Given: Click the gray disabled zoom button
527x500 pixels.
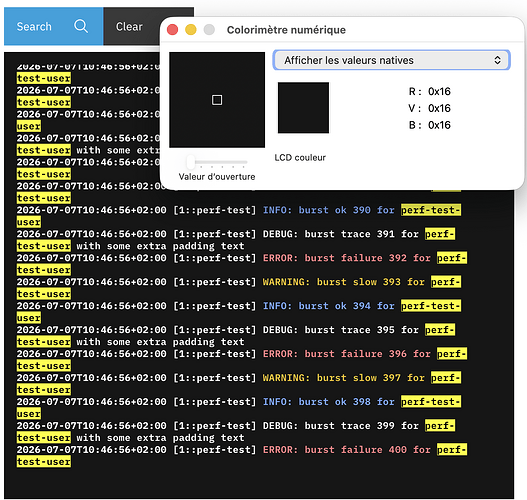Looking at the screenshot, I should pyautogui.click(x=209, y=30).
